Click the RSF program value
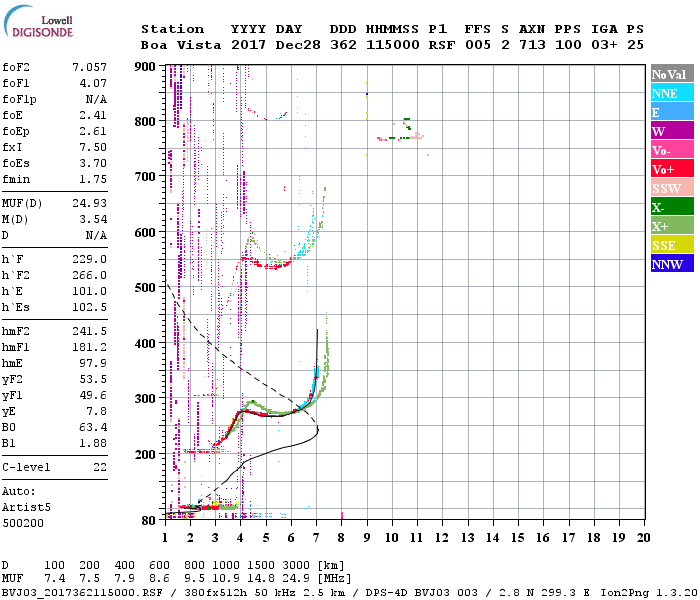This screenshot has width=700, height=600. (x=442, y=45)
